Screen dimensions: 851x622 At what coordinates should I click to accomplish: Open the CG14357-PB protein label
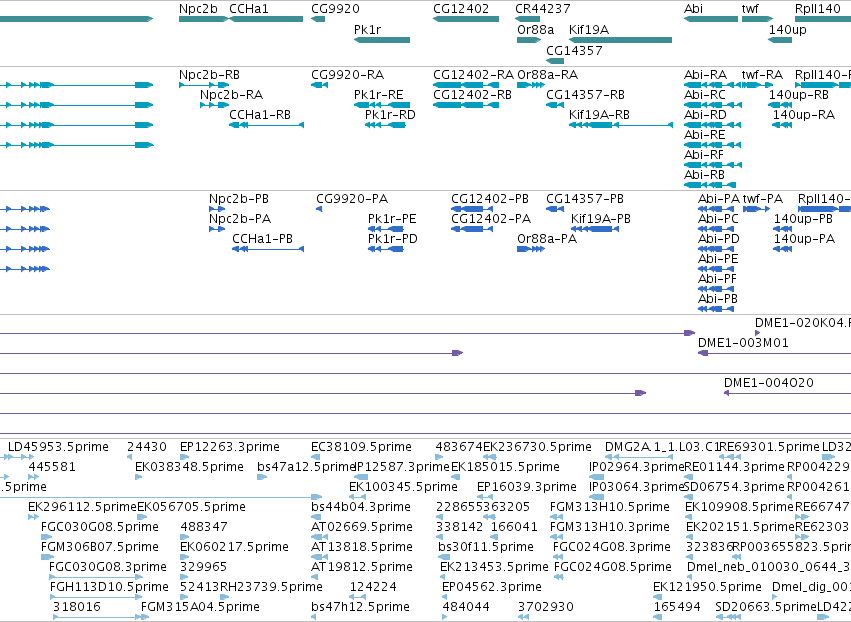585,199
